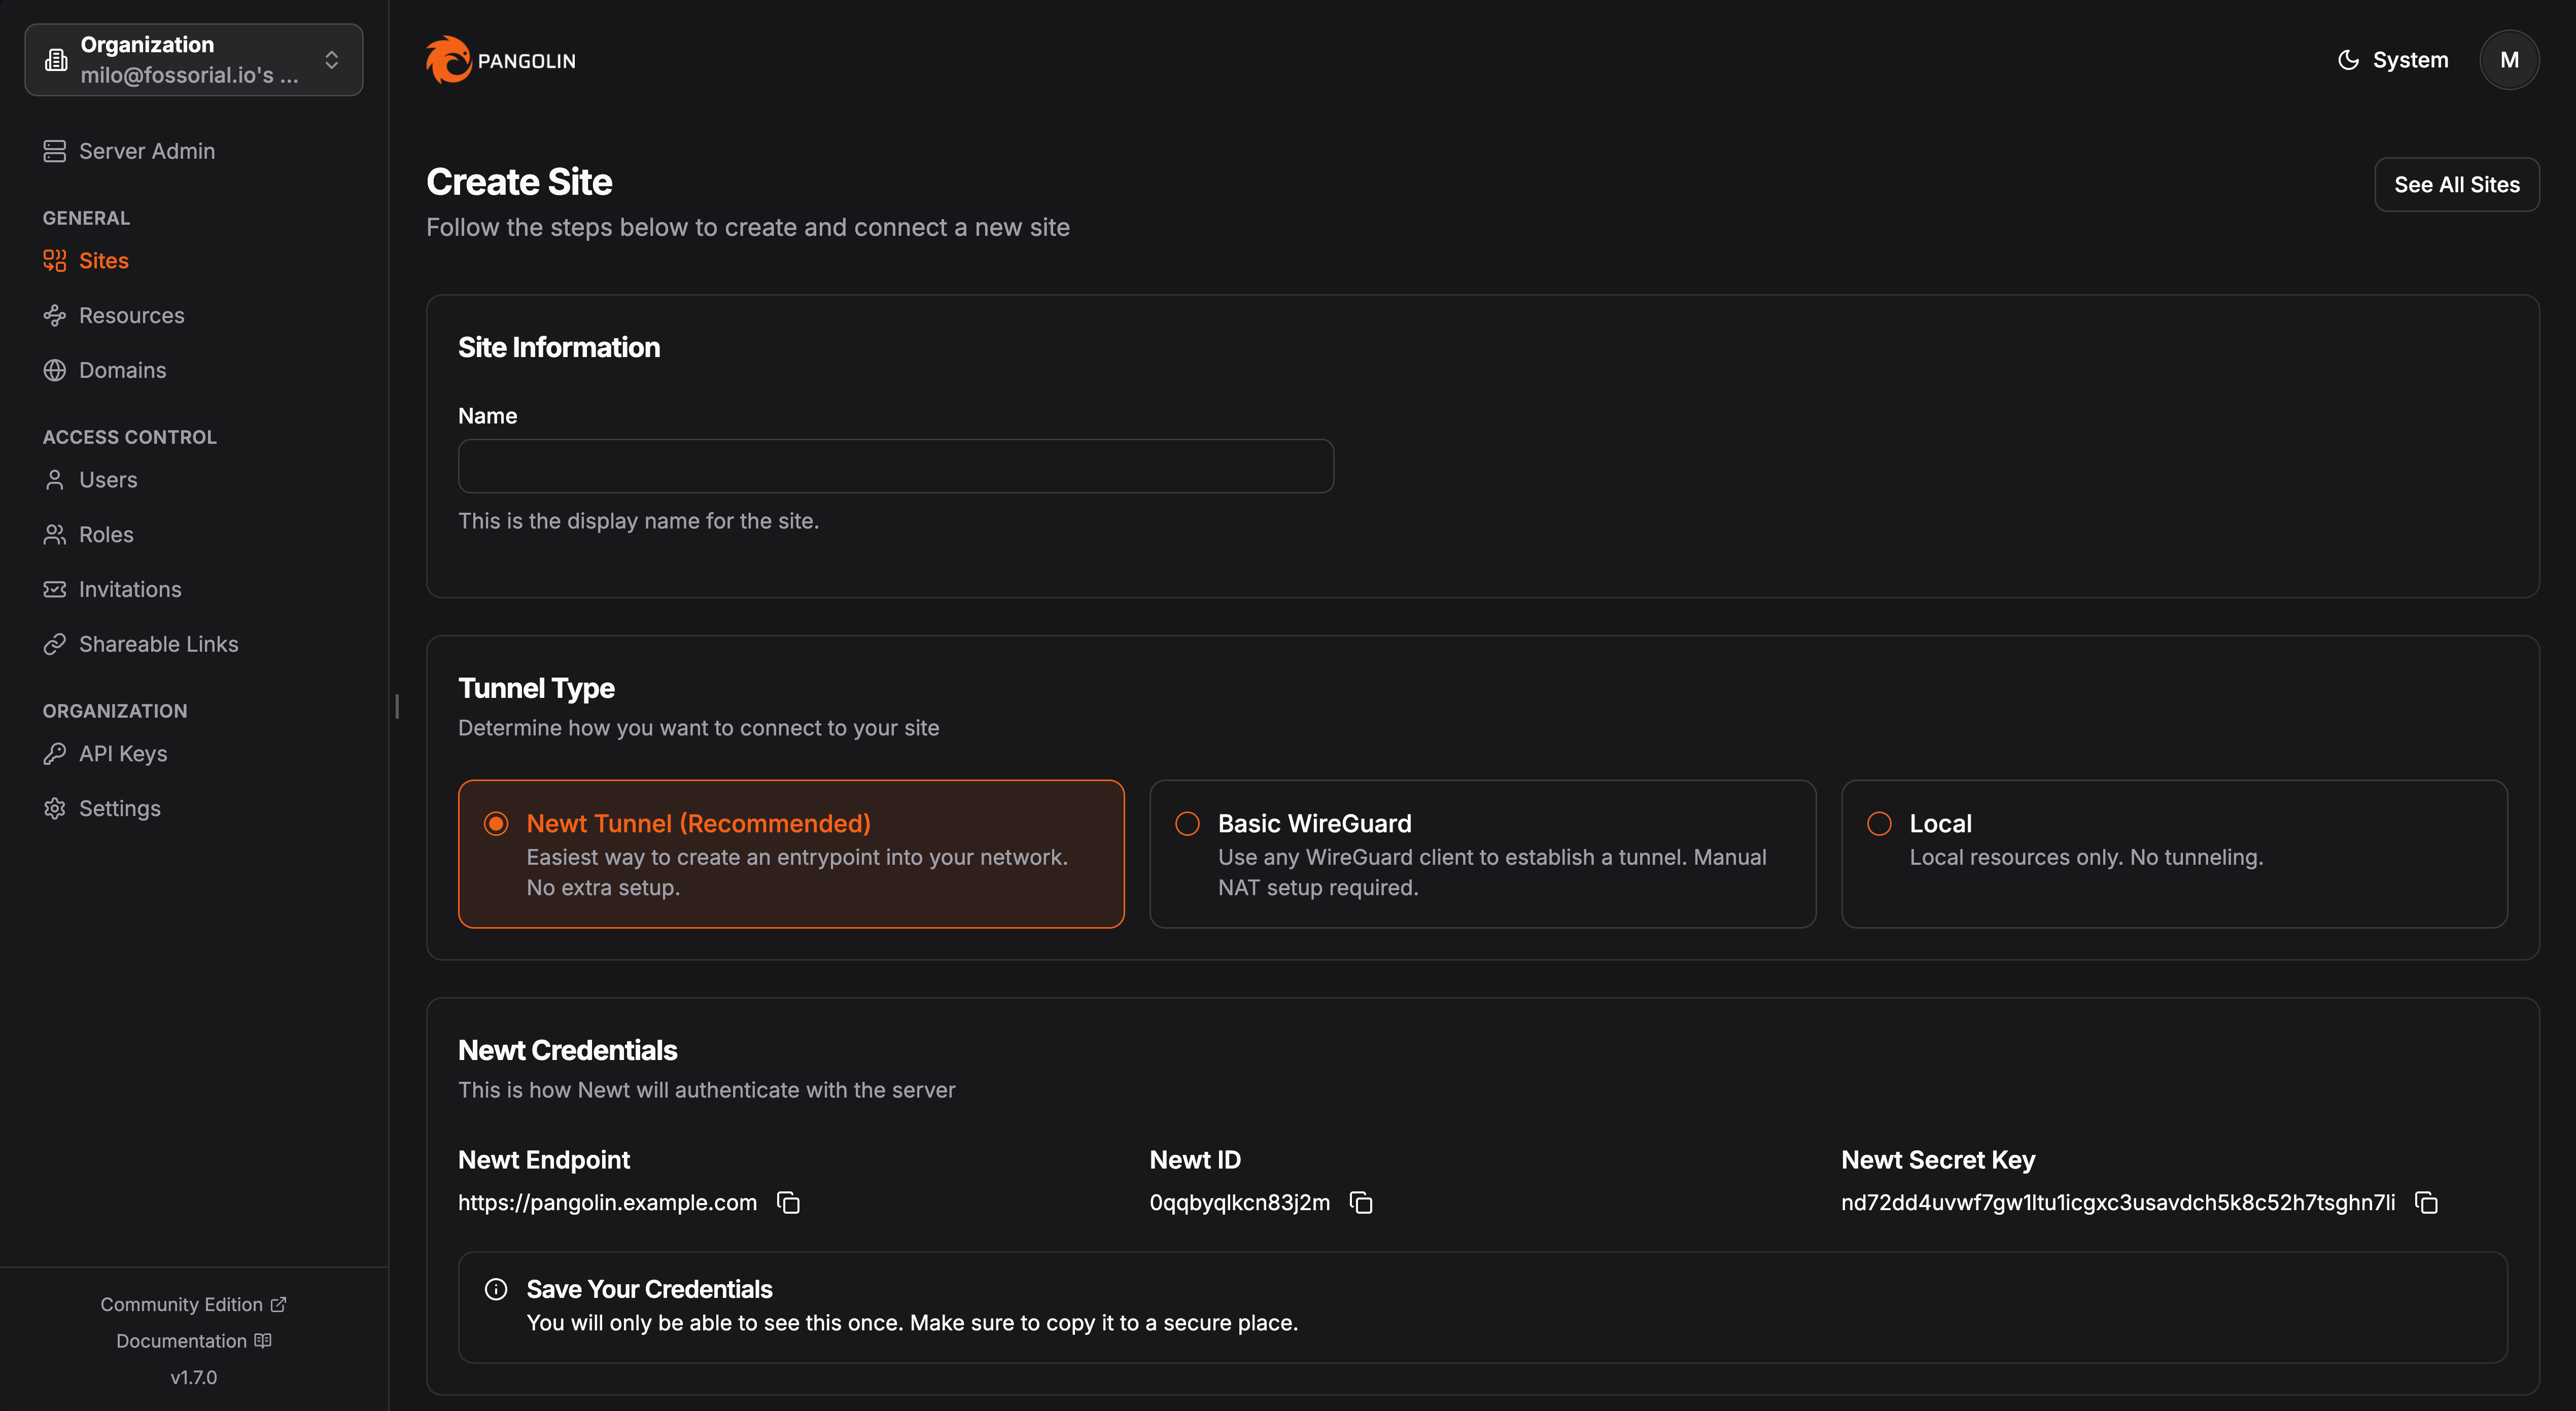This screenshot has height=1411, width=2576.
Task: Click the See All Sites button
Action: point(2456,184)
